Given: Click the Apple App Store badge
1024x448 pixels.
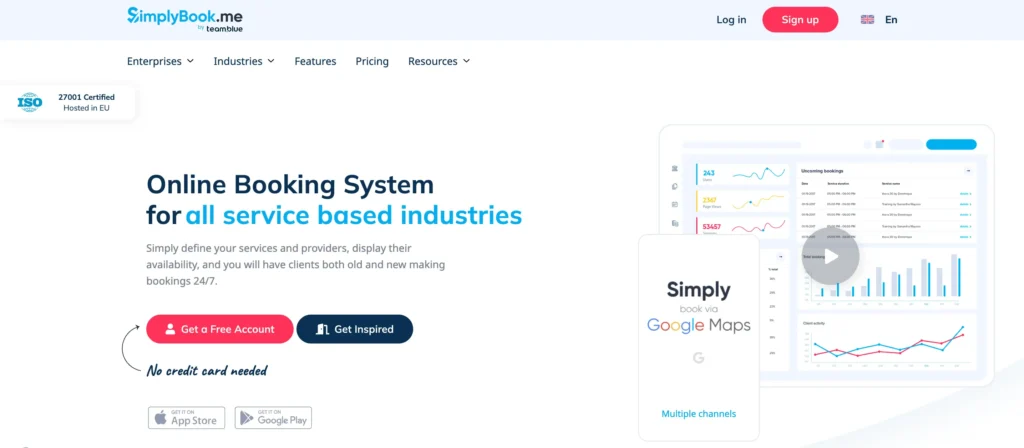Looking at the screenshot, I should point(187,418).
